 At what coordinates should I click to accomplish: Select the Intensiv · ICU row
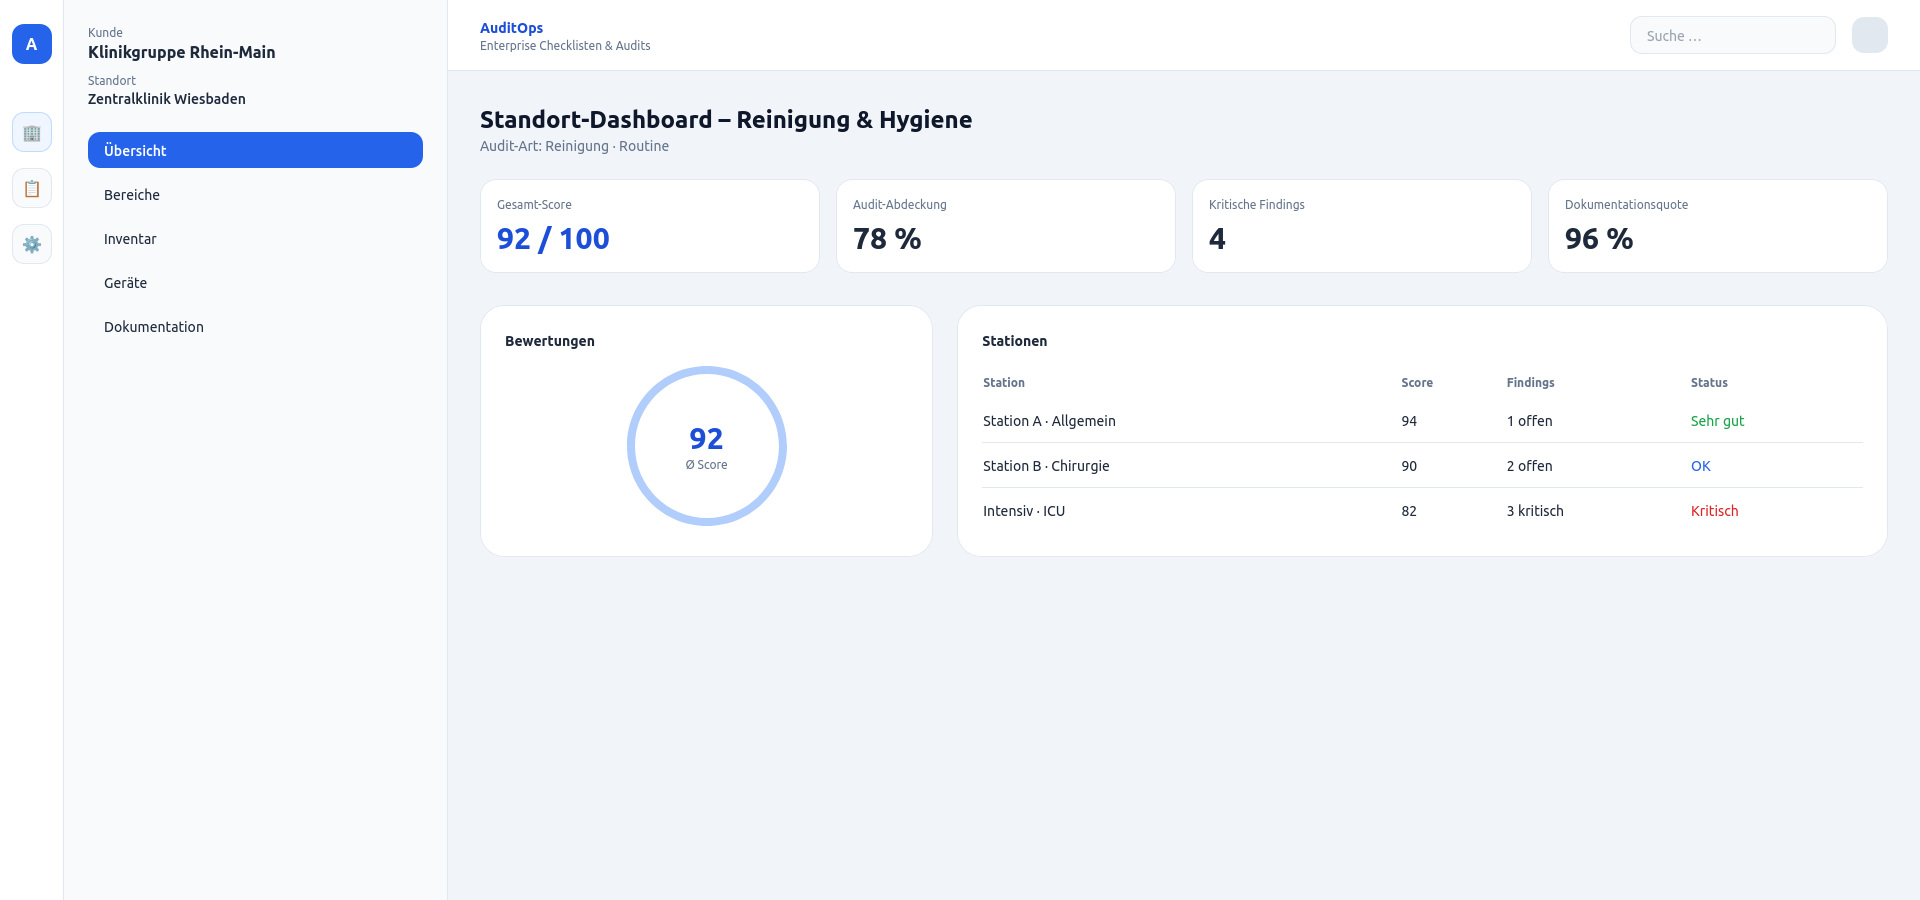click(1023, 511)
